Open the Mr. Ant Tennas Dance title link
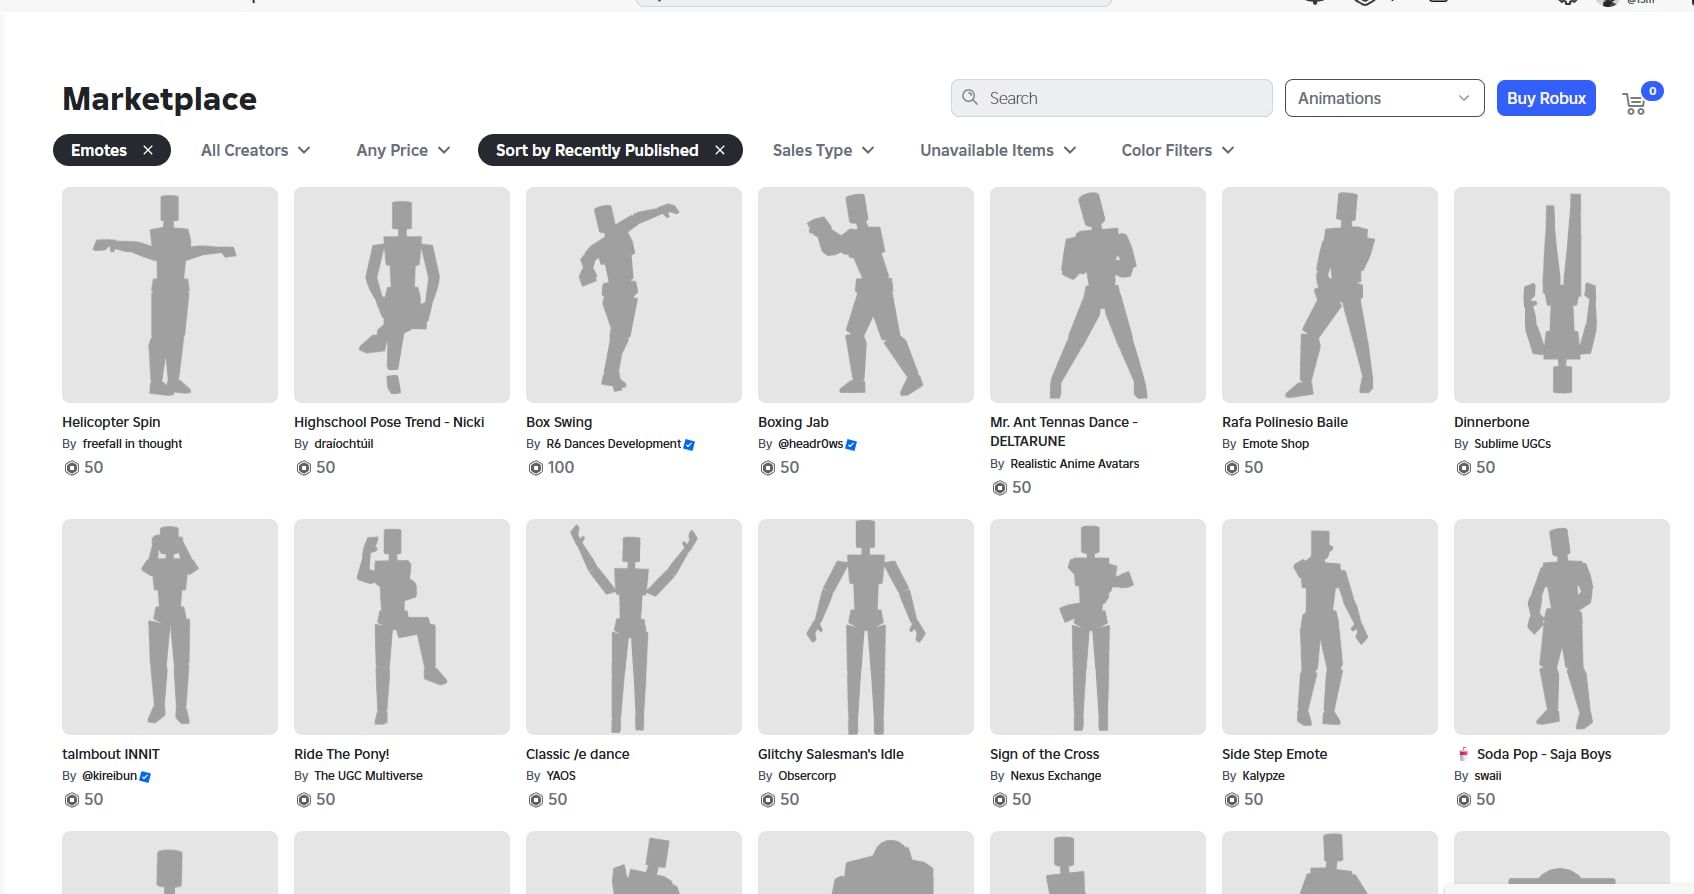This screenshot has width=1694, height=894. point(1064,432)
